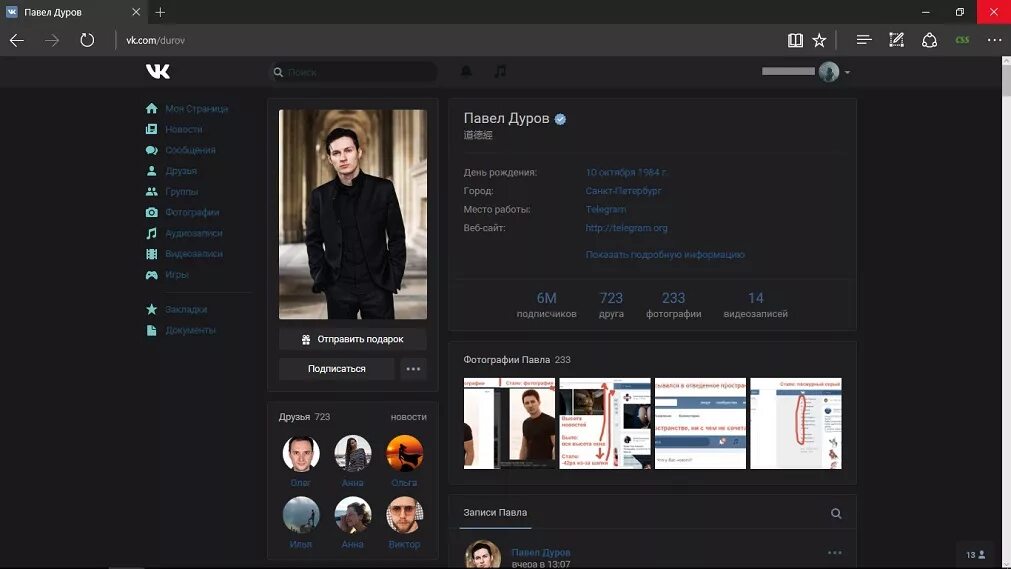Click the VK logo in header
Screen dimensions: 1011x569
(x=157, y=71)
